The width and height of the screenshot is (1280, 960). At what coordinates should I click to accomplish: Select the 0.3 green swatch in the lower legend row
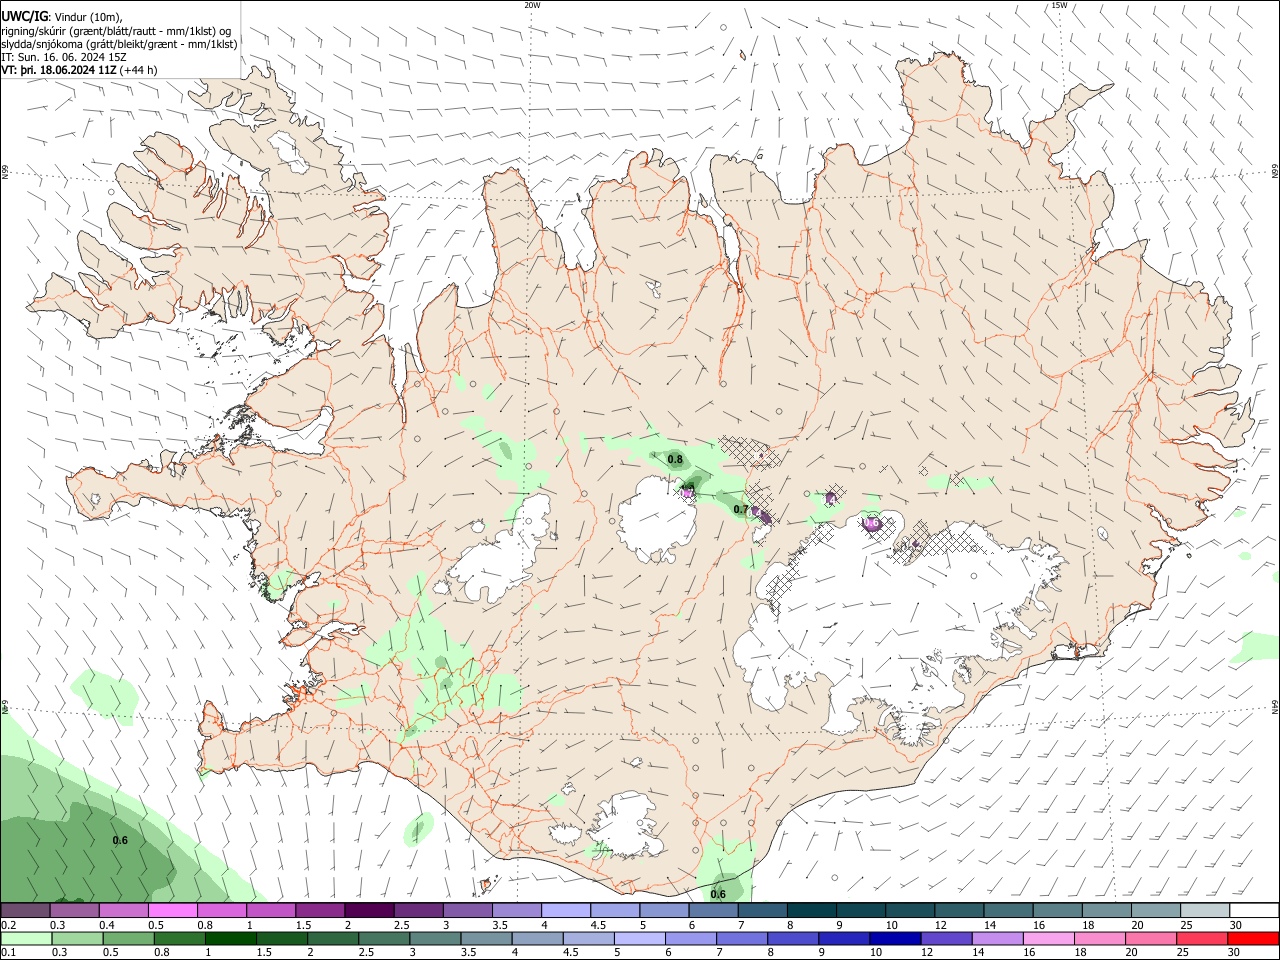[x=77, y=938]
